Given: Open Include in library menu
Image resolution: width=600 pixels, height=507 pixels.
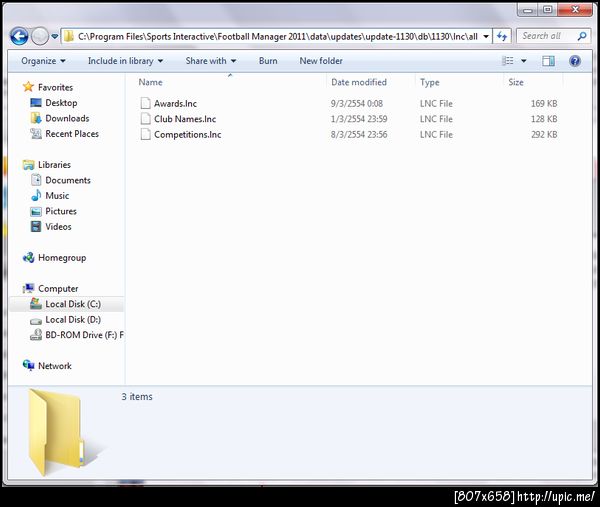Looking at the screenshot, I should 125,61.
